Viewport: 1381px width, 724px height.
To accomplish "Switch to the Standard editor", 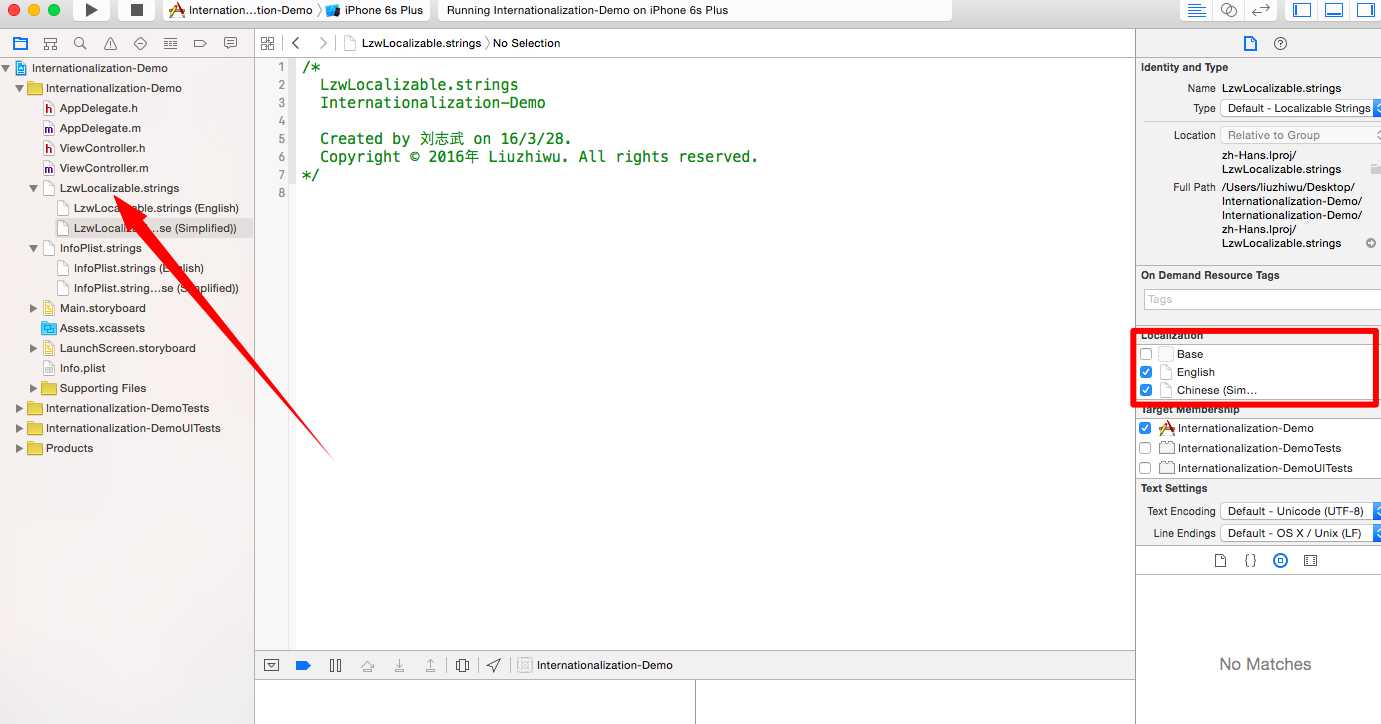I will coord(1197,10).
